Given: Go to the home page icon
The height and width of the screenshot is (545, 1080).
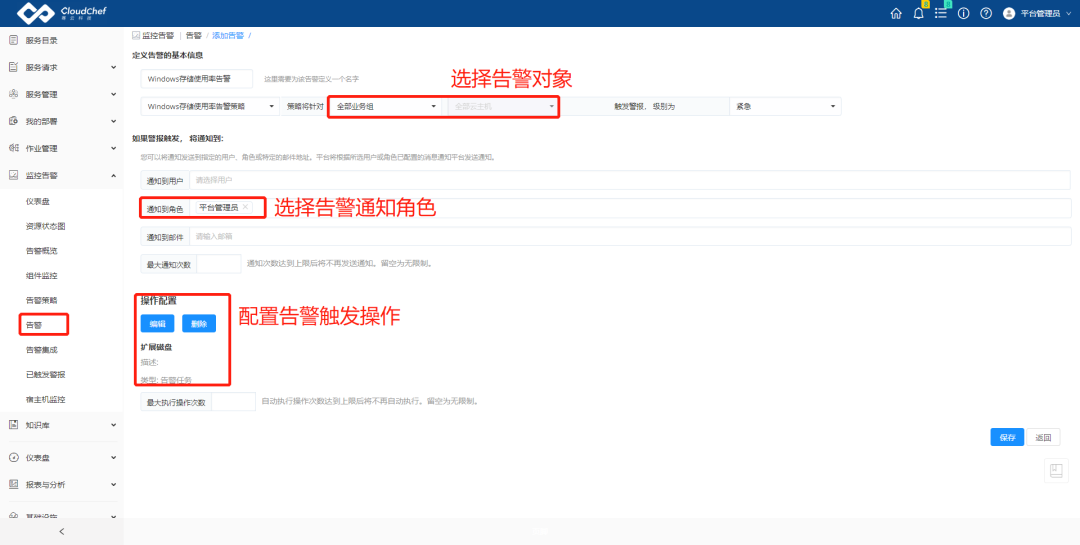Looking at the screenshot, I should coord(895,14).
